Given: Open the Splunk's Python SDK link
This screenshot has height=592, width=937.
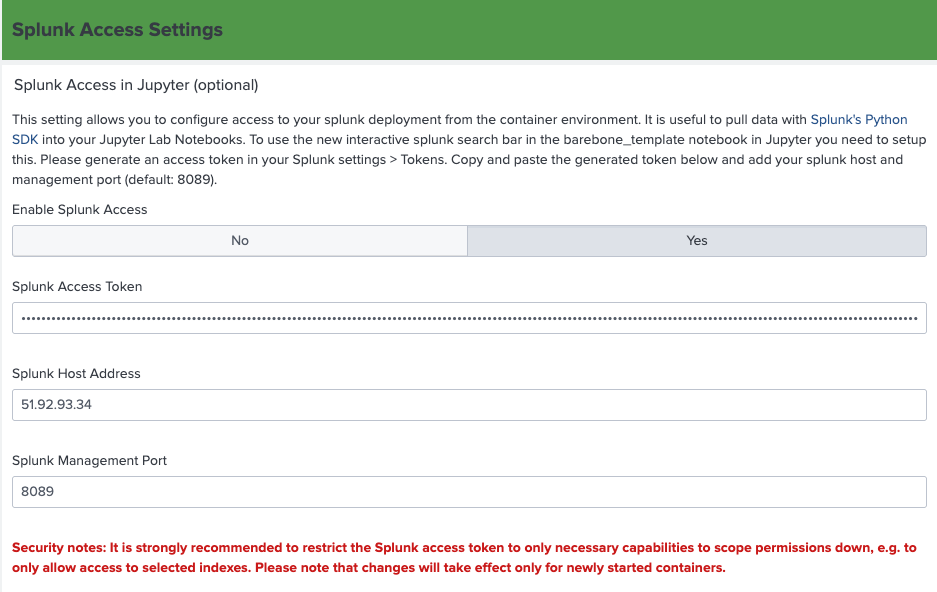Looking at the screenshot, I should click(859, 119).
